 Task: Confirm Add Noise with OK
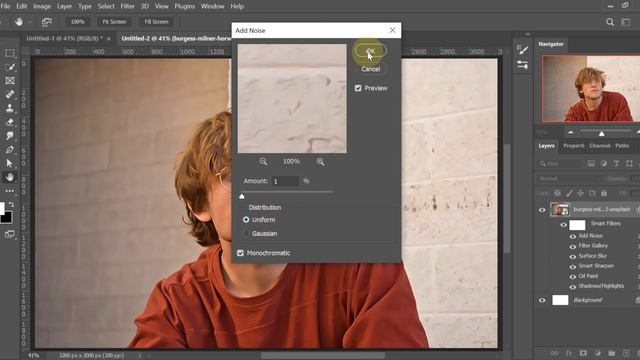[x=371, y=51]
